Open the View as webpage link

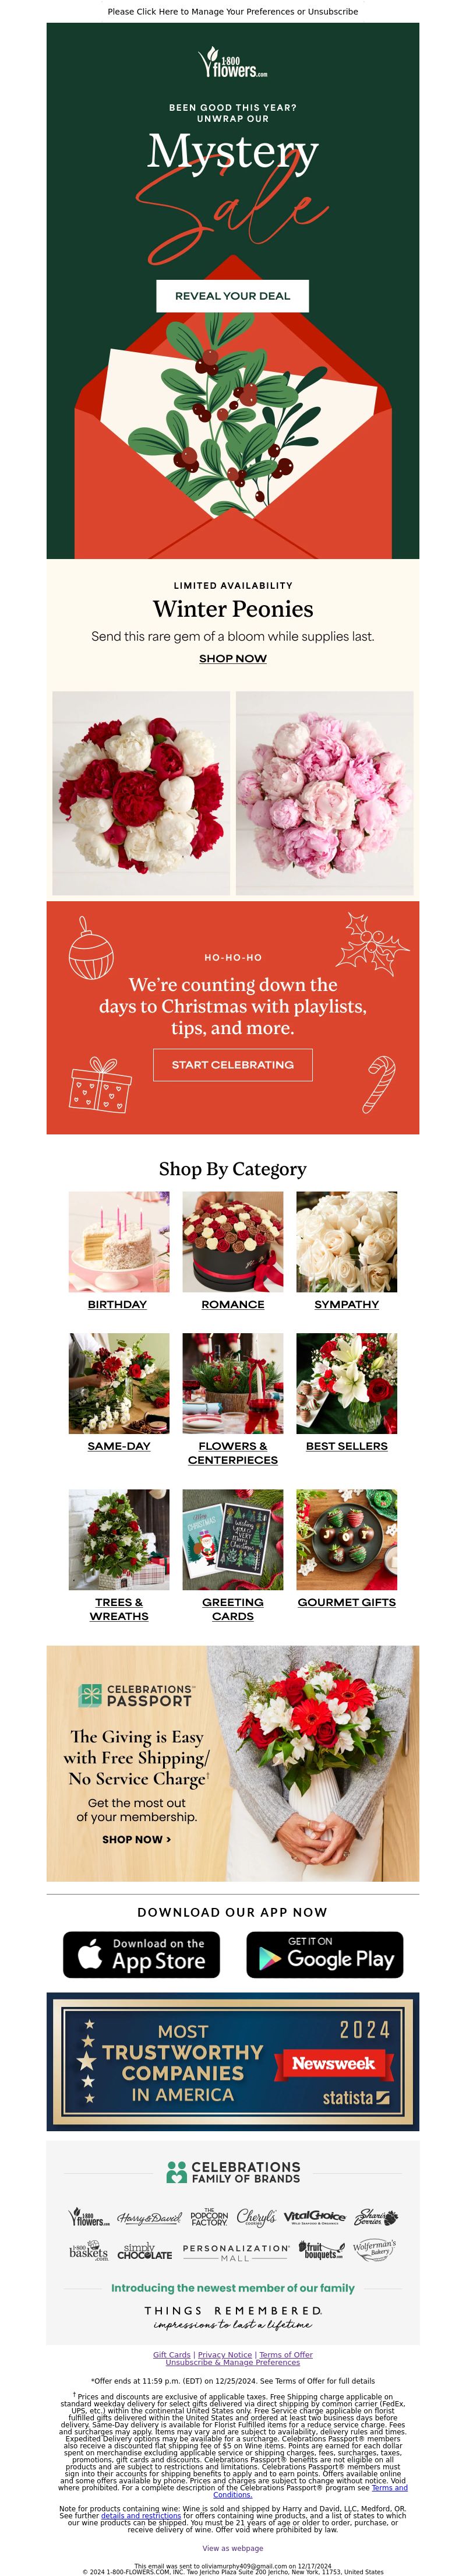pyautogui.click(x=233, y=2548)
